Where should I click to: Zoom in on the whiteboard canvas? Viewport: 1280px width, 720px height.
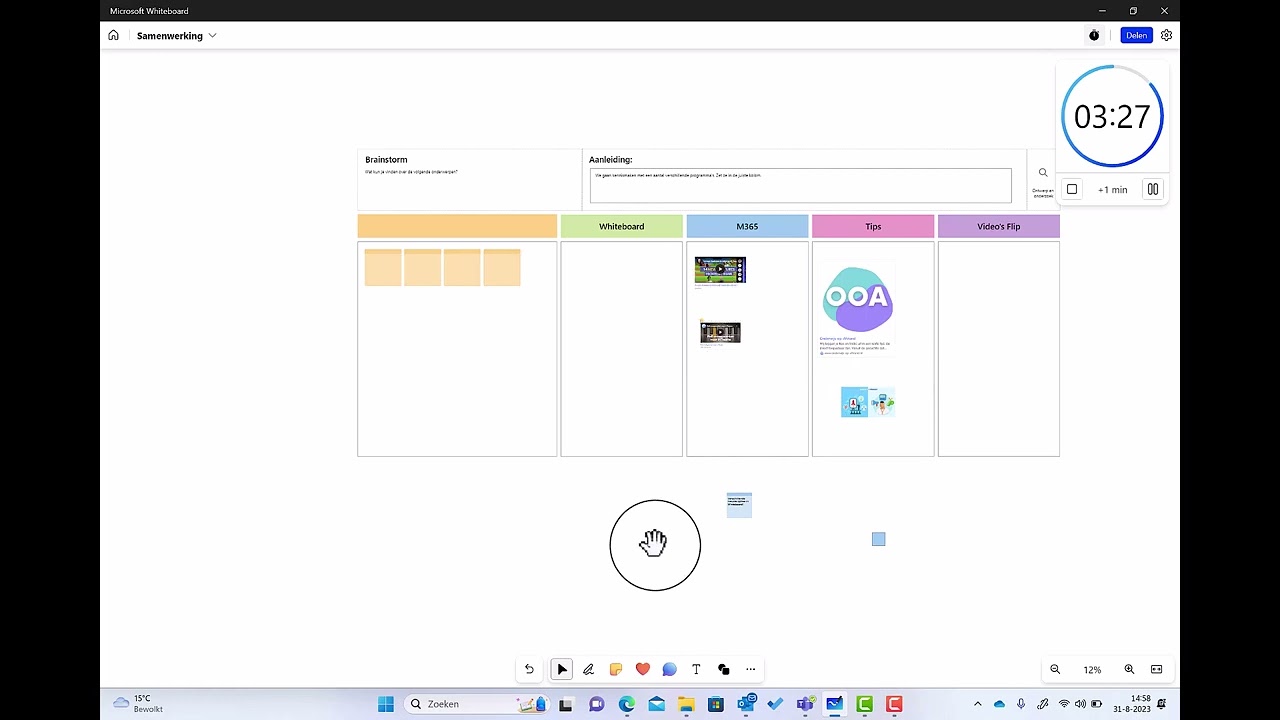(x=1129, y=670)
